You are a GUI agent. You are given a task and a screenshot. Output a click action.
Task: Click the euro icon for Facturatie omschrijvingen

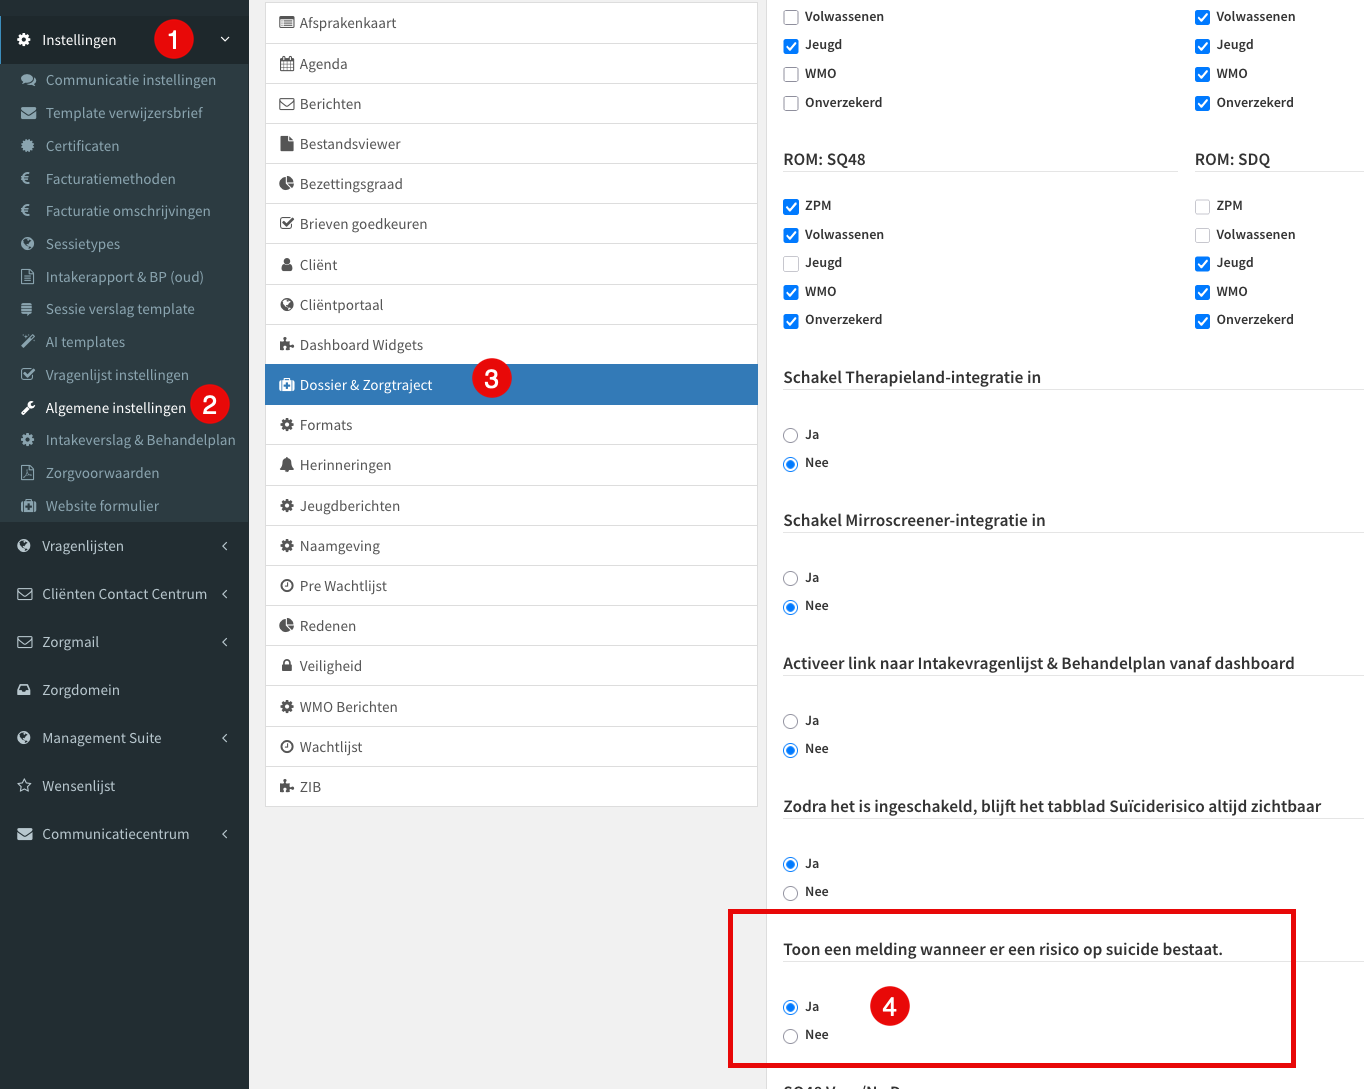point(26,211)
